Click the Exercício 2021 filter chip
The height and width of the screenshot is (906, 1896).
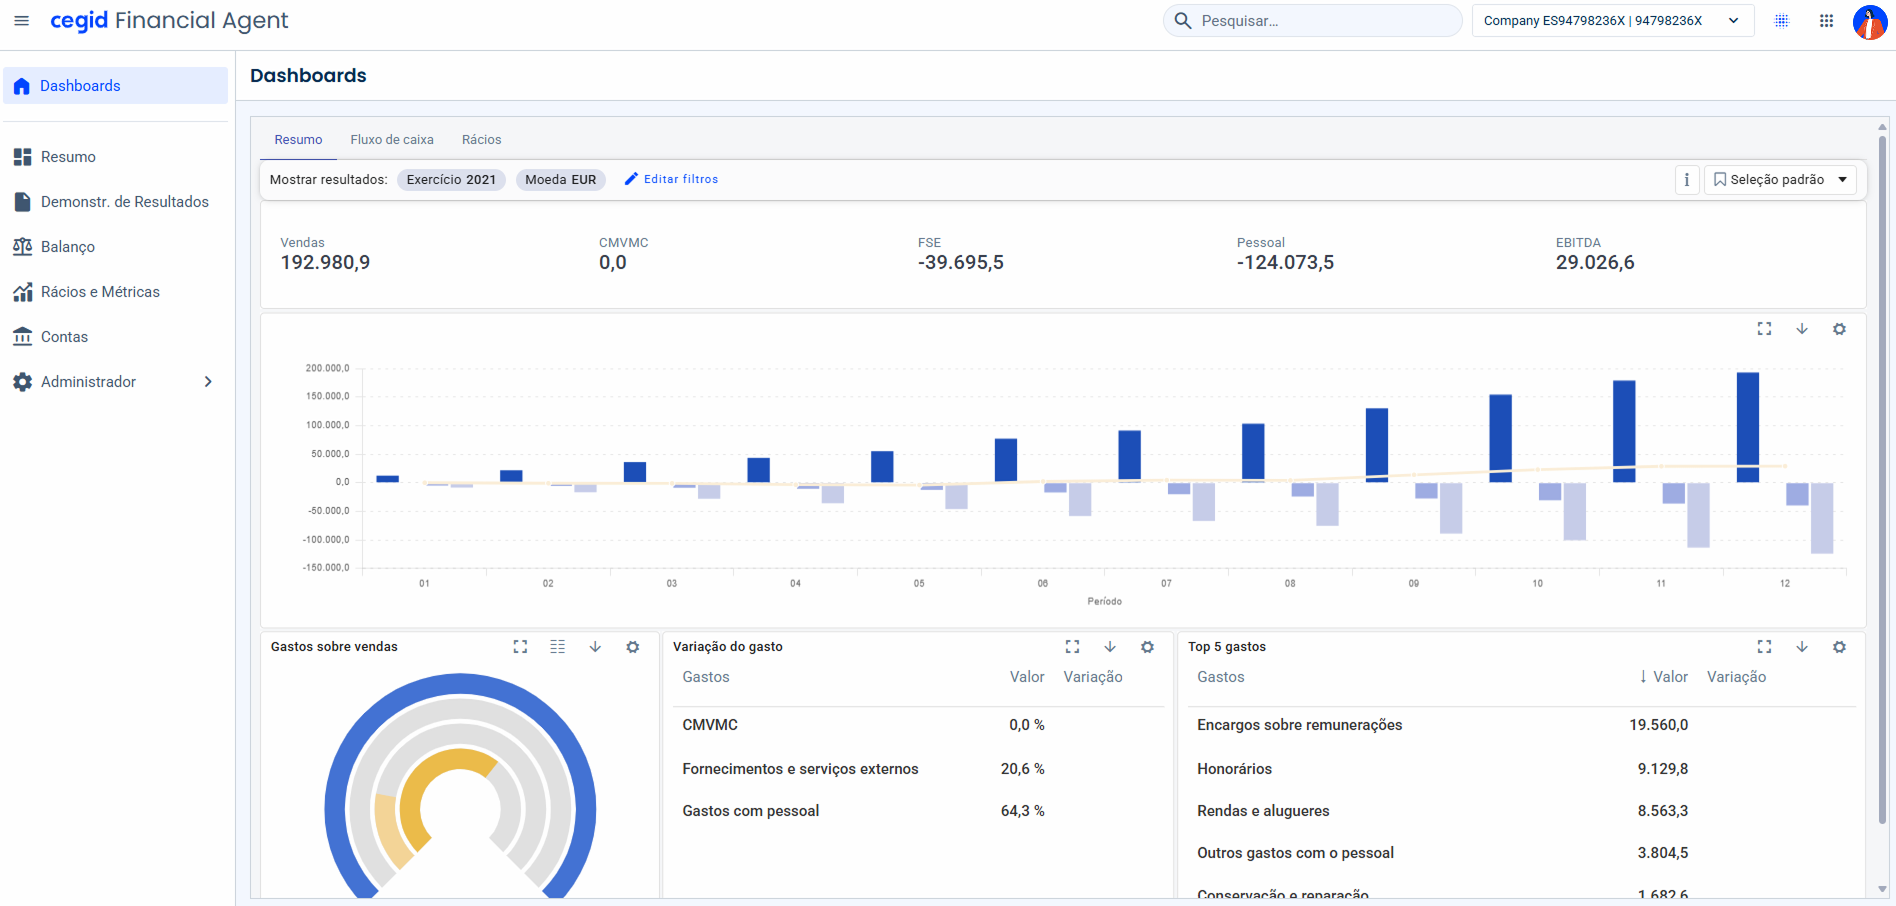pyautogui.click(x=451, y=180)
